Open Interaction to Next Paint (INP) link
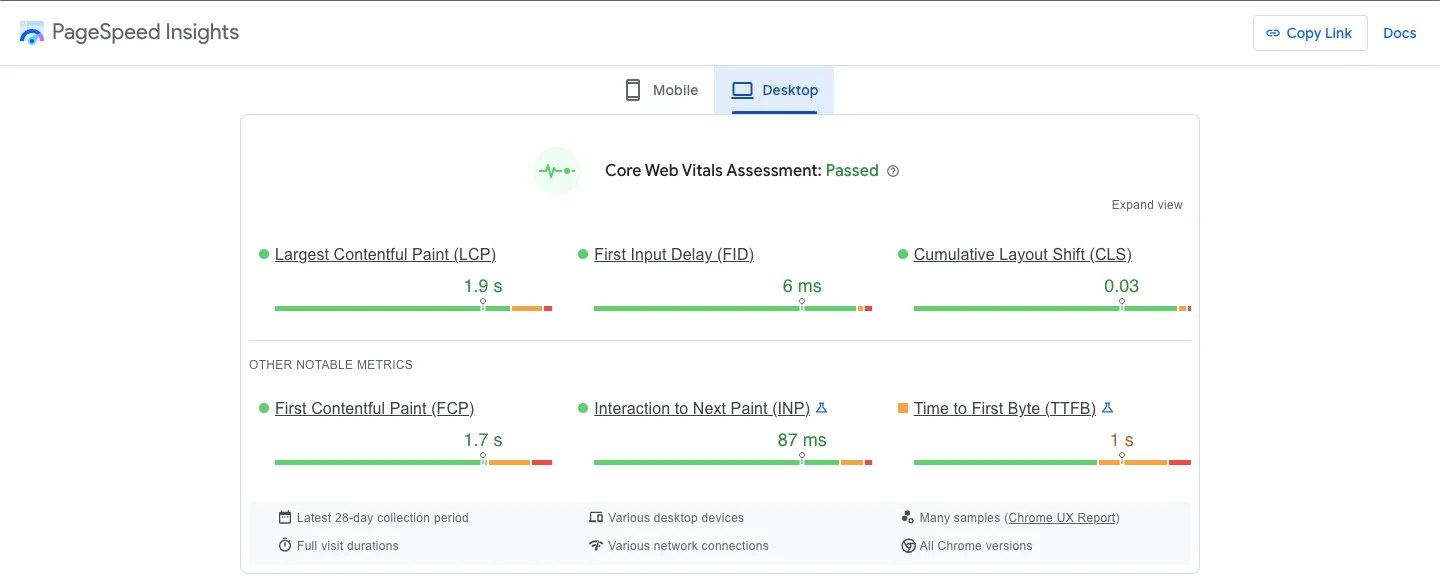Viewport: 1440px width, 576px height. click(x=703, y=409)
